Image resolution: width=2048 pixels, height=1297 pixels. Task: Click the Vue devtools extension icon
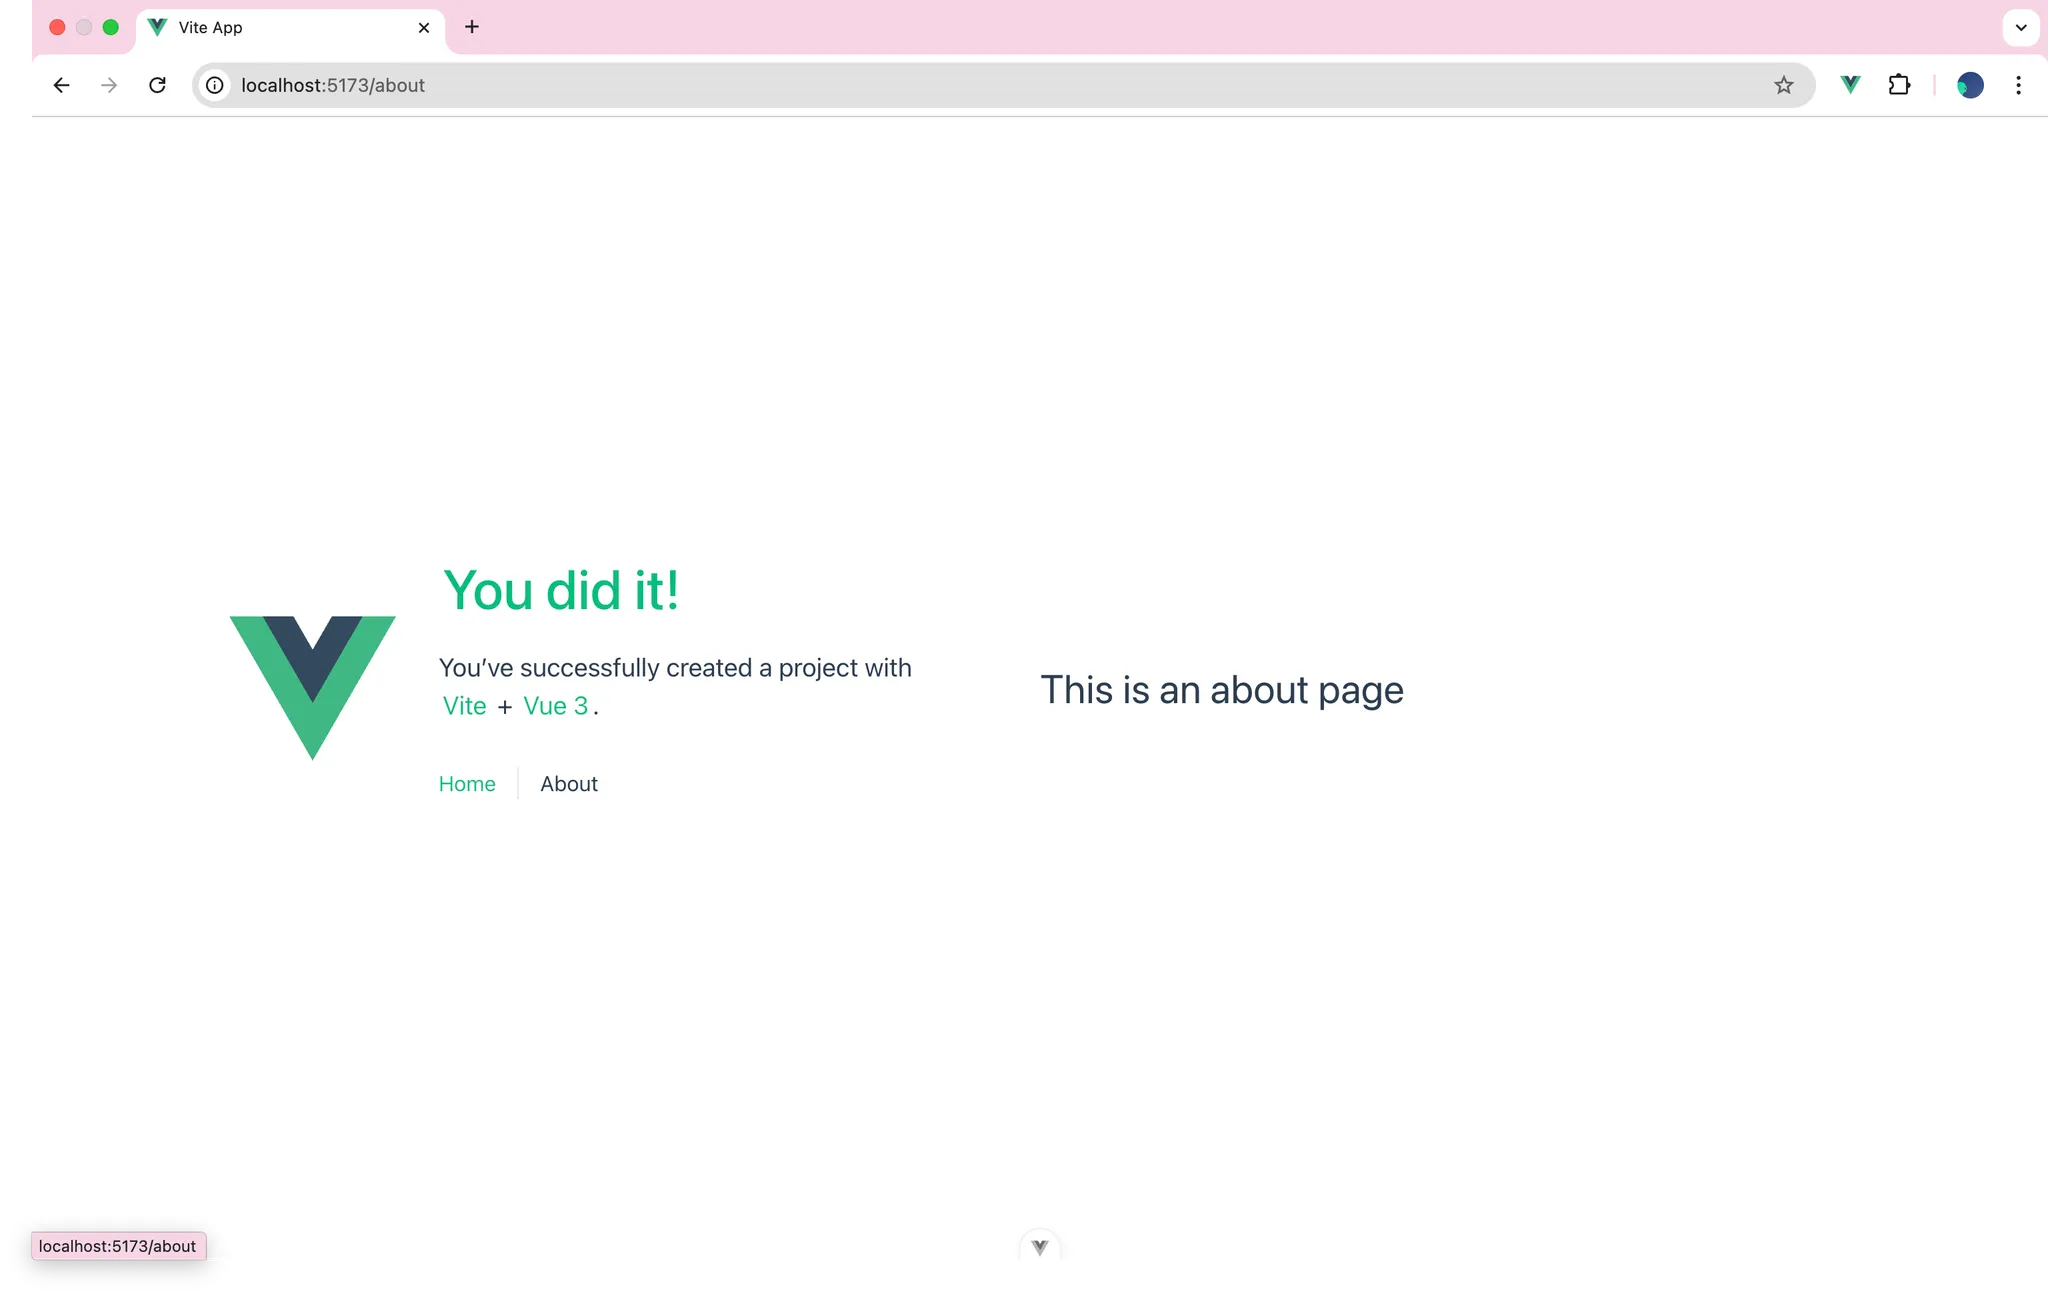point(1850,85)
